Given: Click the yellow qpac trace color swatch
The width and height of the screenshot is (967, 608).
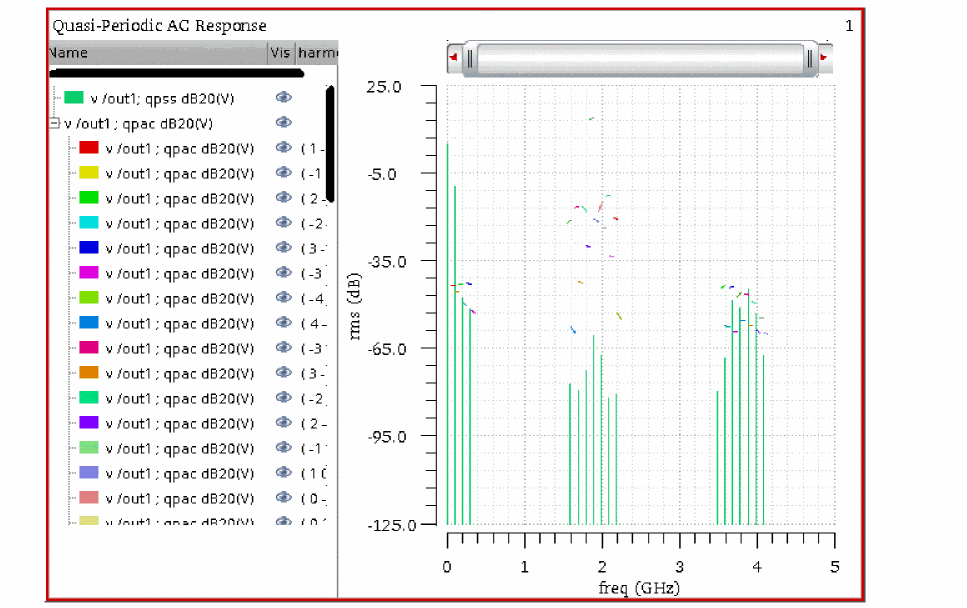Looking at the screenshot, I should tap(88, 173).
